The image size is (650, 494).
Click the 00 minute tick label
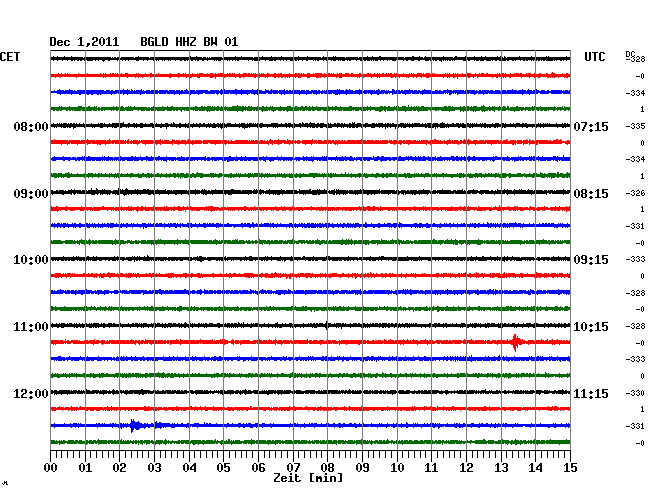coord(51,467)
